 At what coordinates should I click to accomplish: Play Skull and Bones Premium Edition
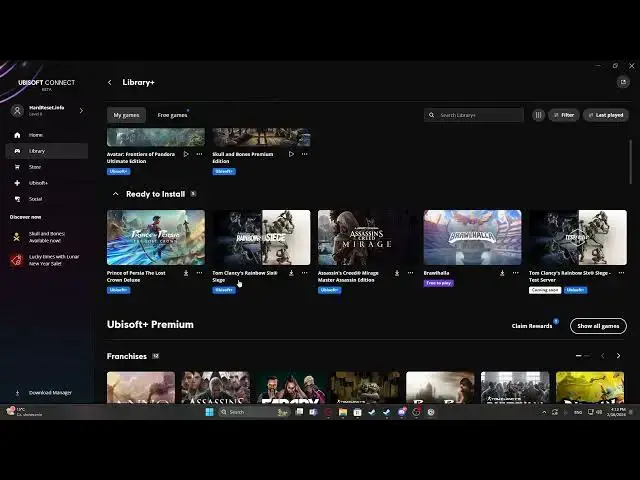pyautogui.click(x=291, y=154)
